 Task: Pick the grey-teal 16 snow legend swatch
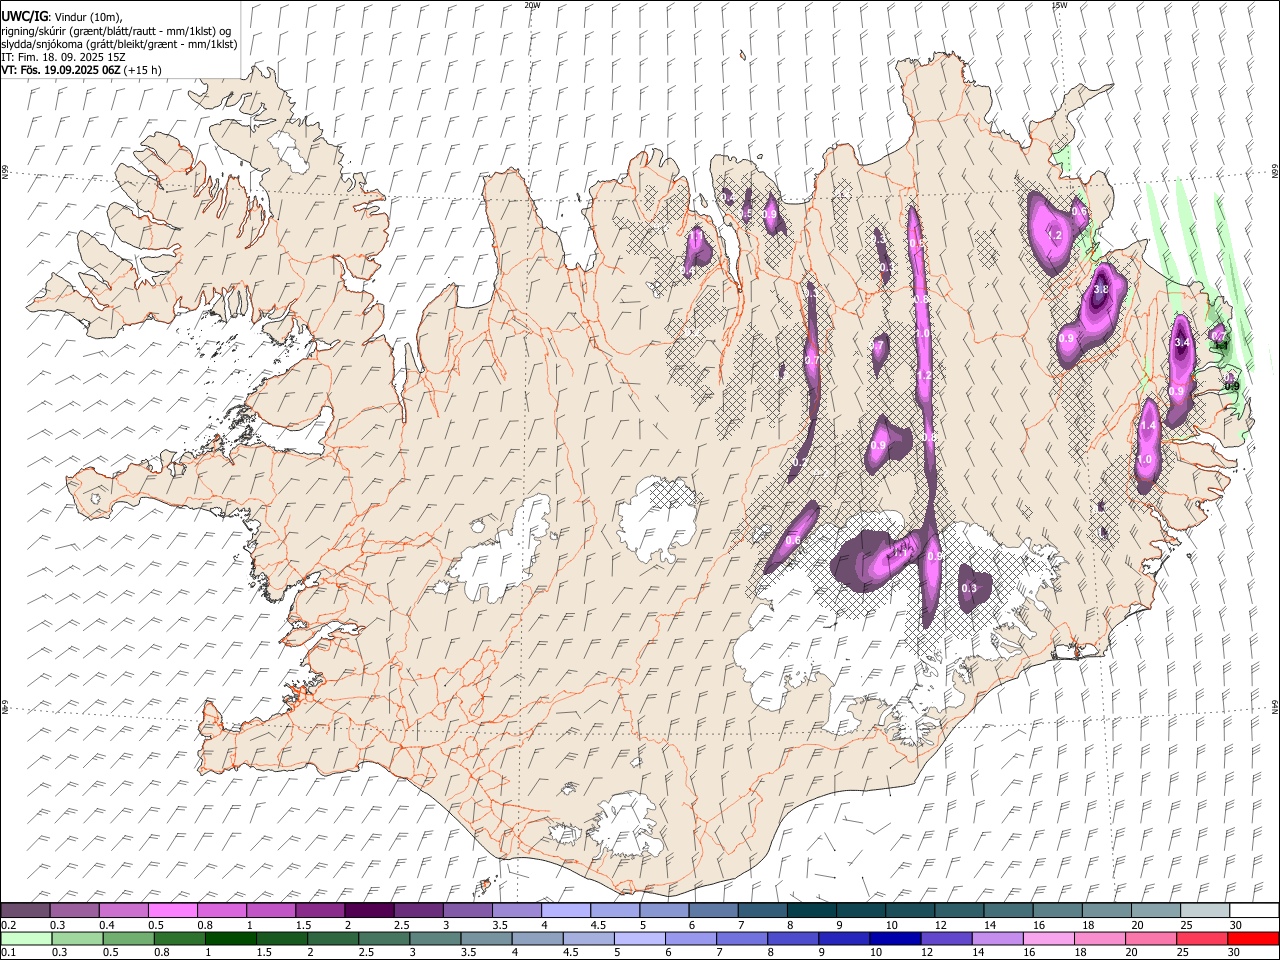click(x=1057, y=910)
